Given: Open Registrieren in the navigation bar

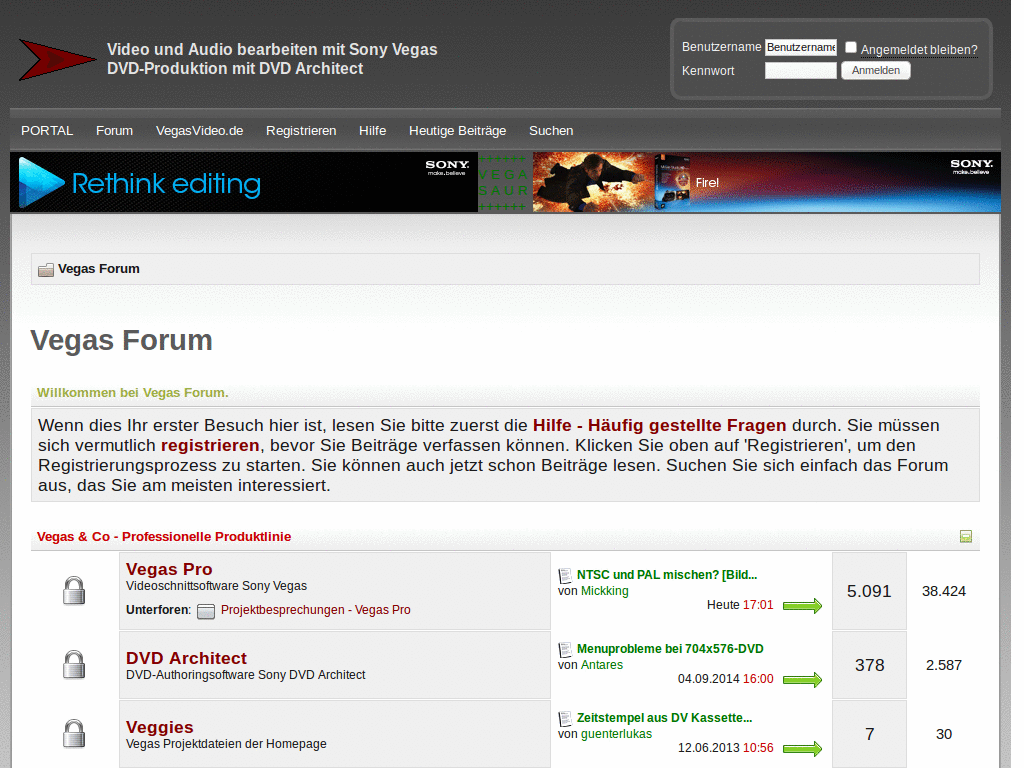Looking at the screenshot, I should click(x=301, y=131).
